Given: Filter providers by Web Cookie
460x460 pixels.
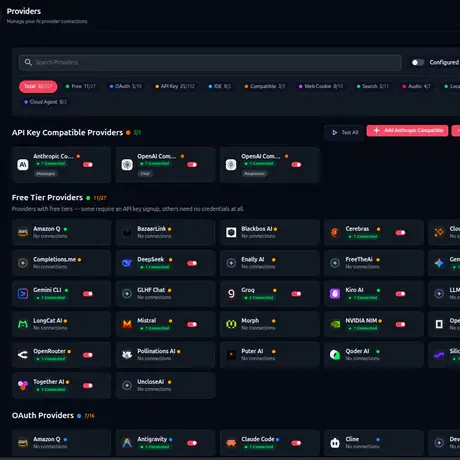Looking at the screenshot, I should point(321,86).
